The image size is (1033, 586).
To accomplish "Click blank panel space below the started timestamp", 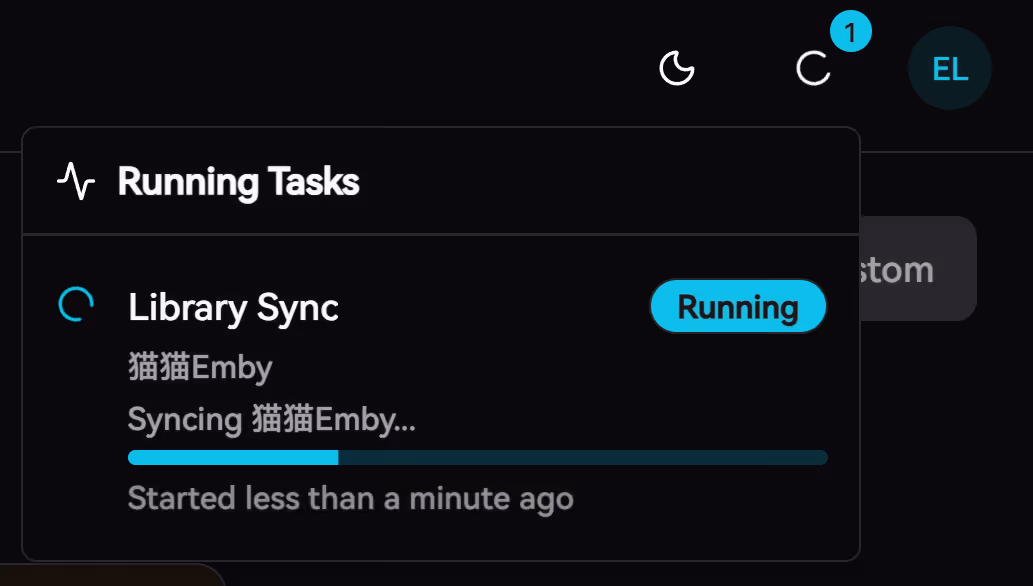I will coord(440,537).
